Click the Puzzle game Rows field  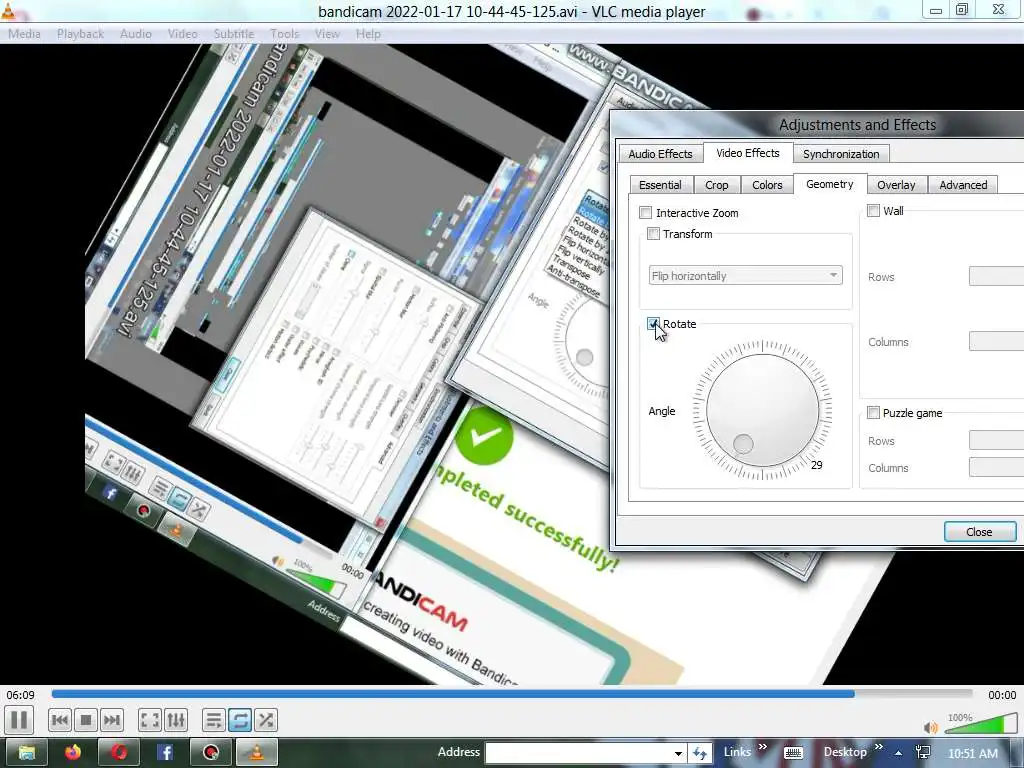[996, 440]
